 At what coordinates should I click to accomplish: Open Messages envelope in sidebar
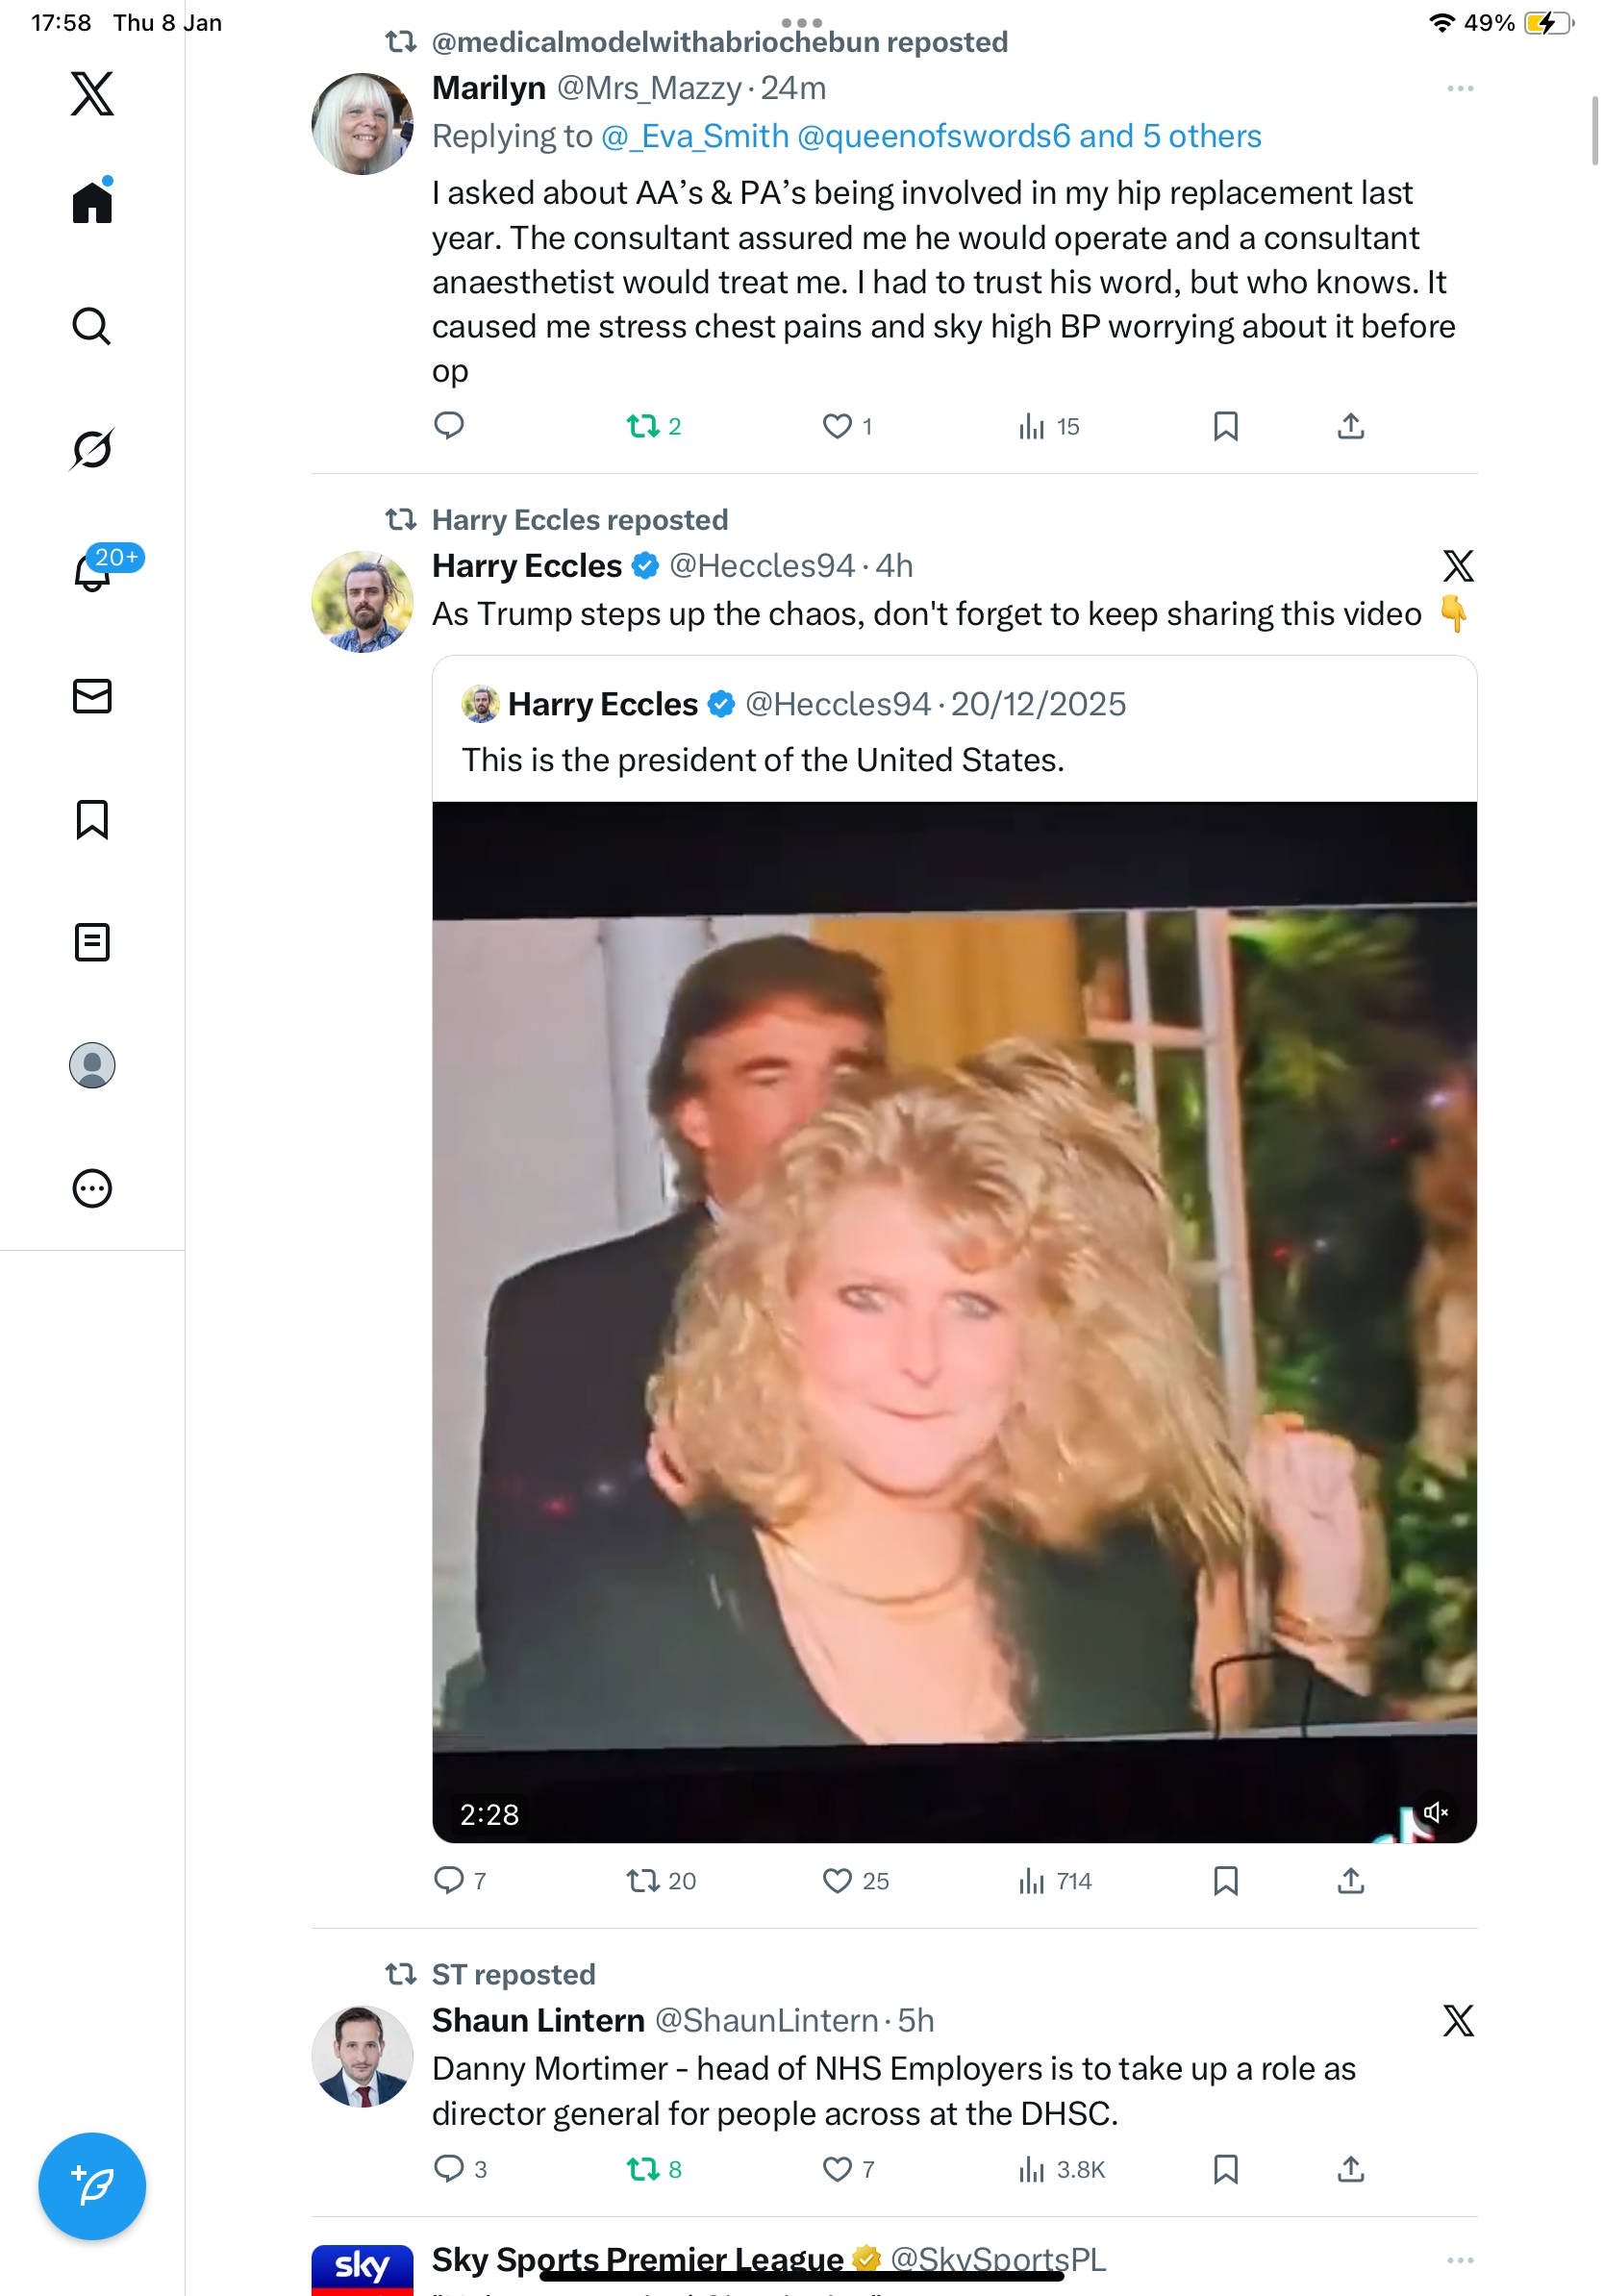(x=92, y=696)
